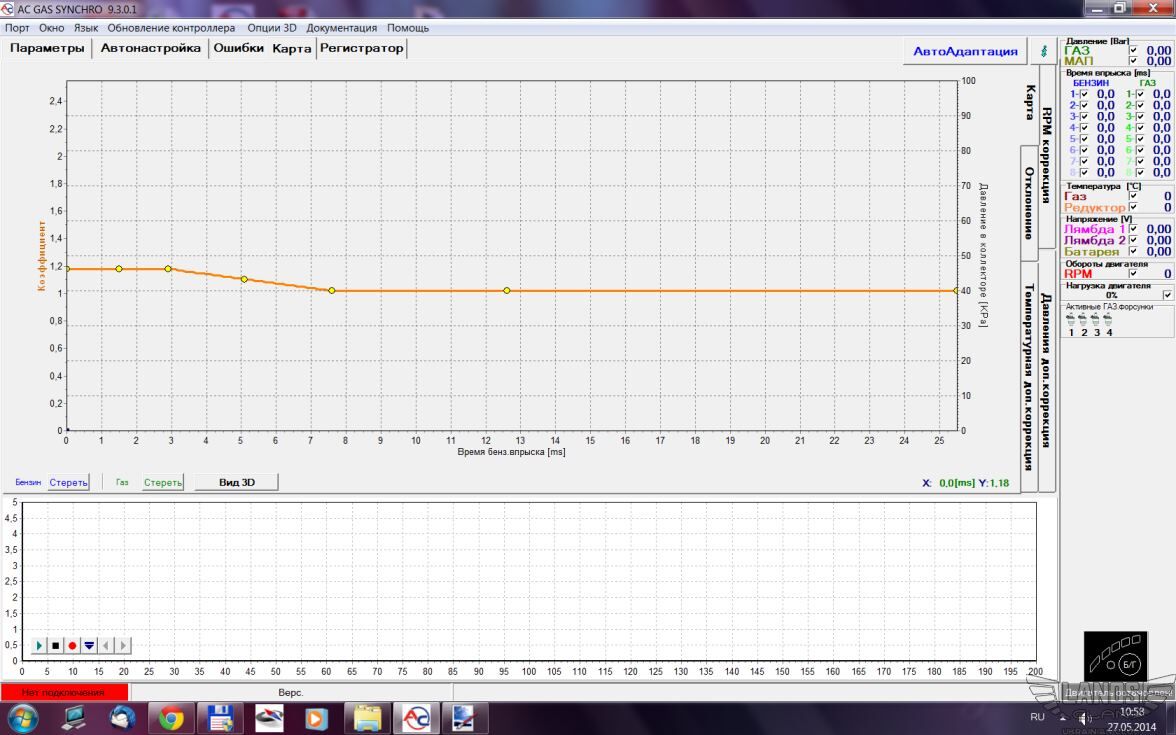Click the connection icon beside АвтоАдаптация
Image resolution: width=1176 pixels, height=735 pixels.
pos(1045,50)
